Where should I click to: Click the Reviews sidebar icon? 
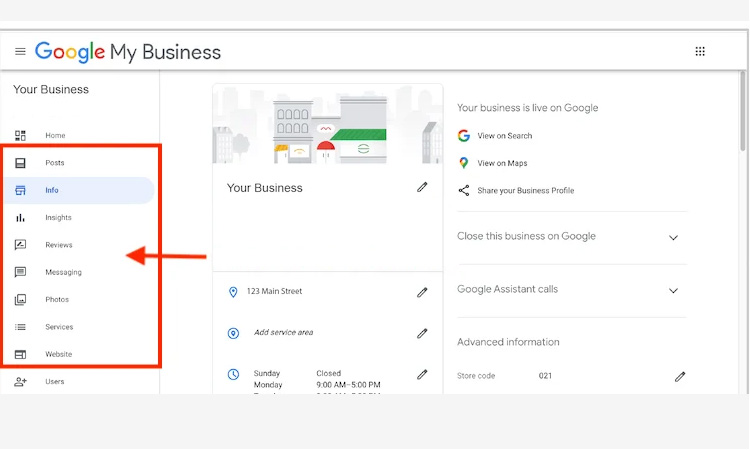(x=20, y=245)
